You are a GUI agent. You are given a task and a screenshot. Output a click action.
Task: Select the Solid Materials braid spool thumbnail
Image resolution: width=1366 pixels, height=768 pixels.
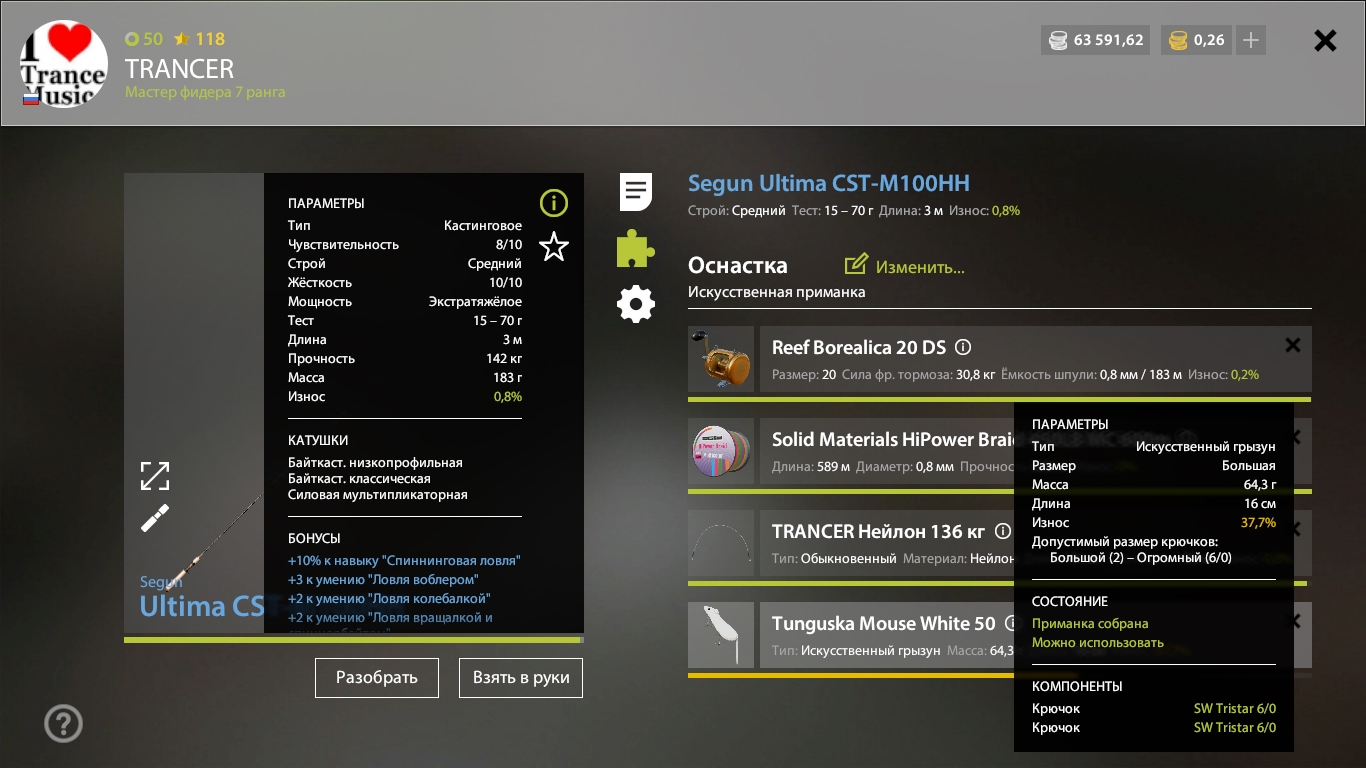click(x=721, y=451)
